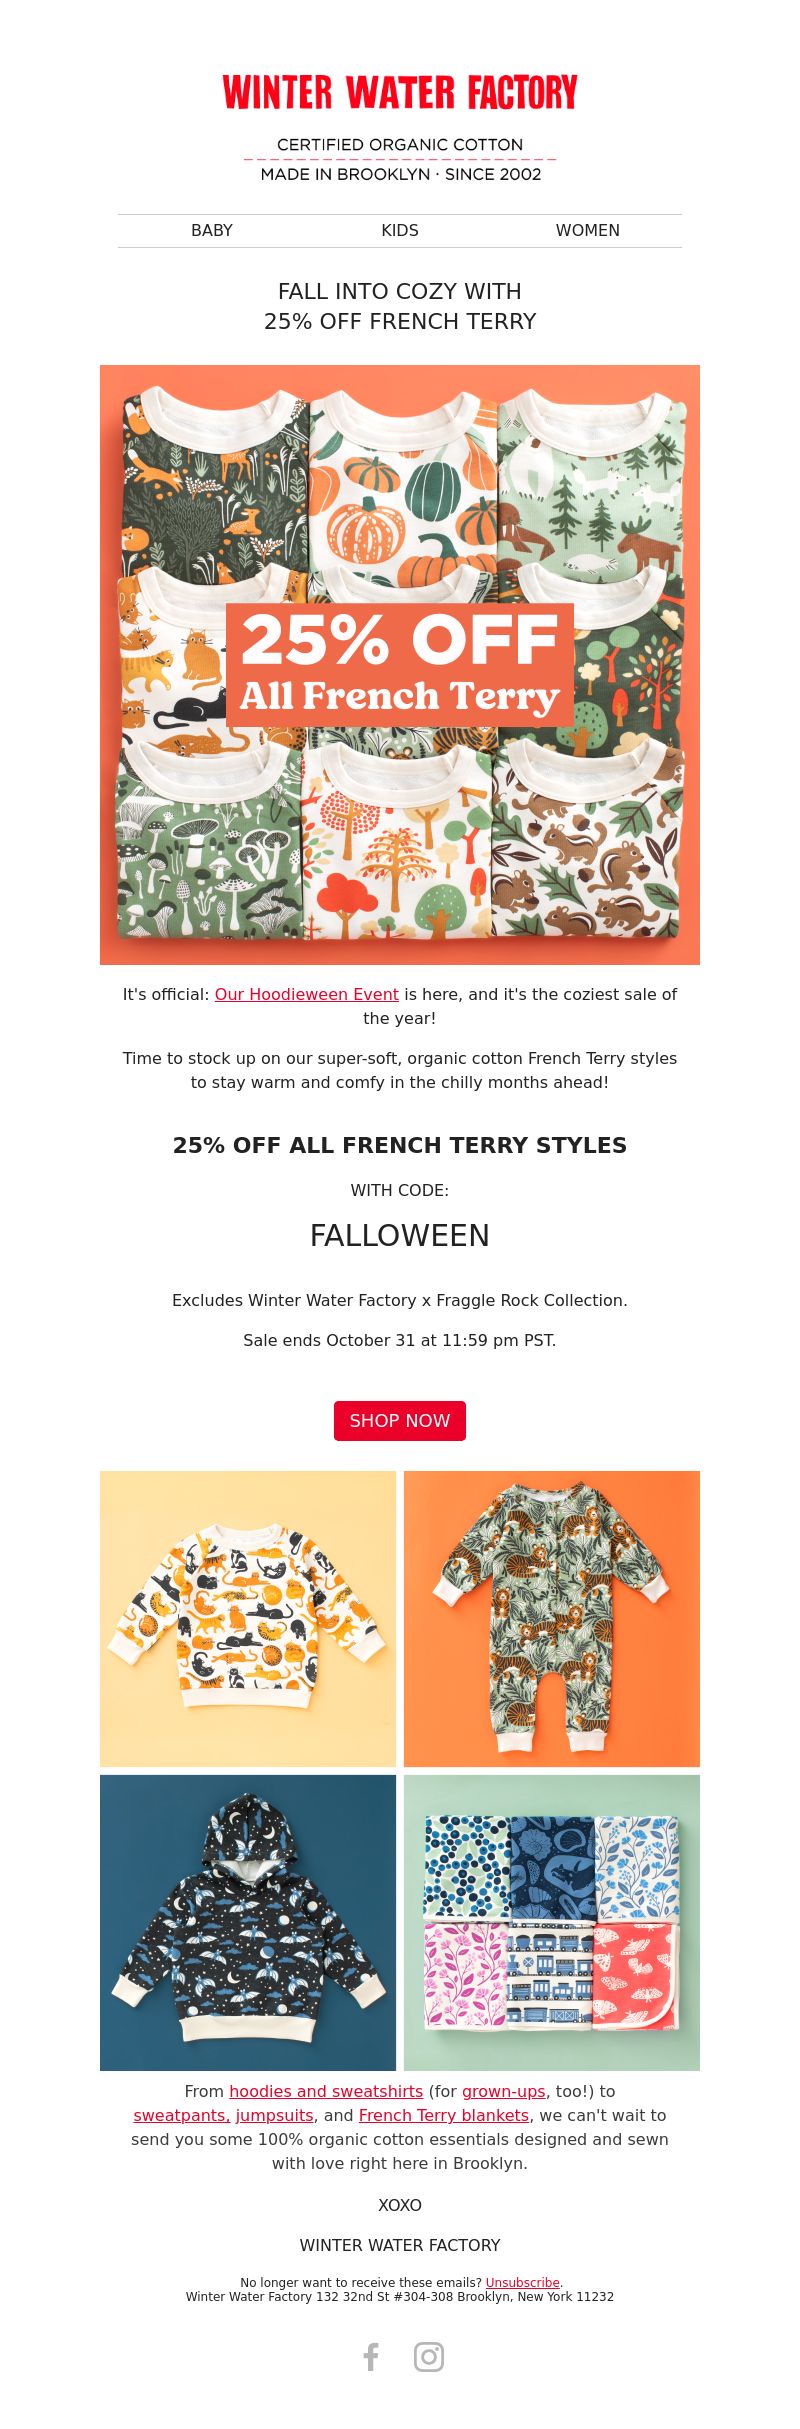Viewport: 800px width, 2429px height.
Task: Open the Our Hoodieween Event link
Action: click(x=307, y=995)
